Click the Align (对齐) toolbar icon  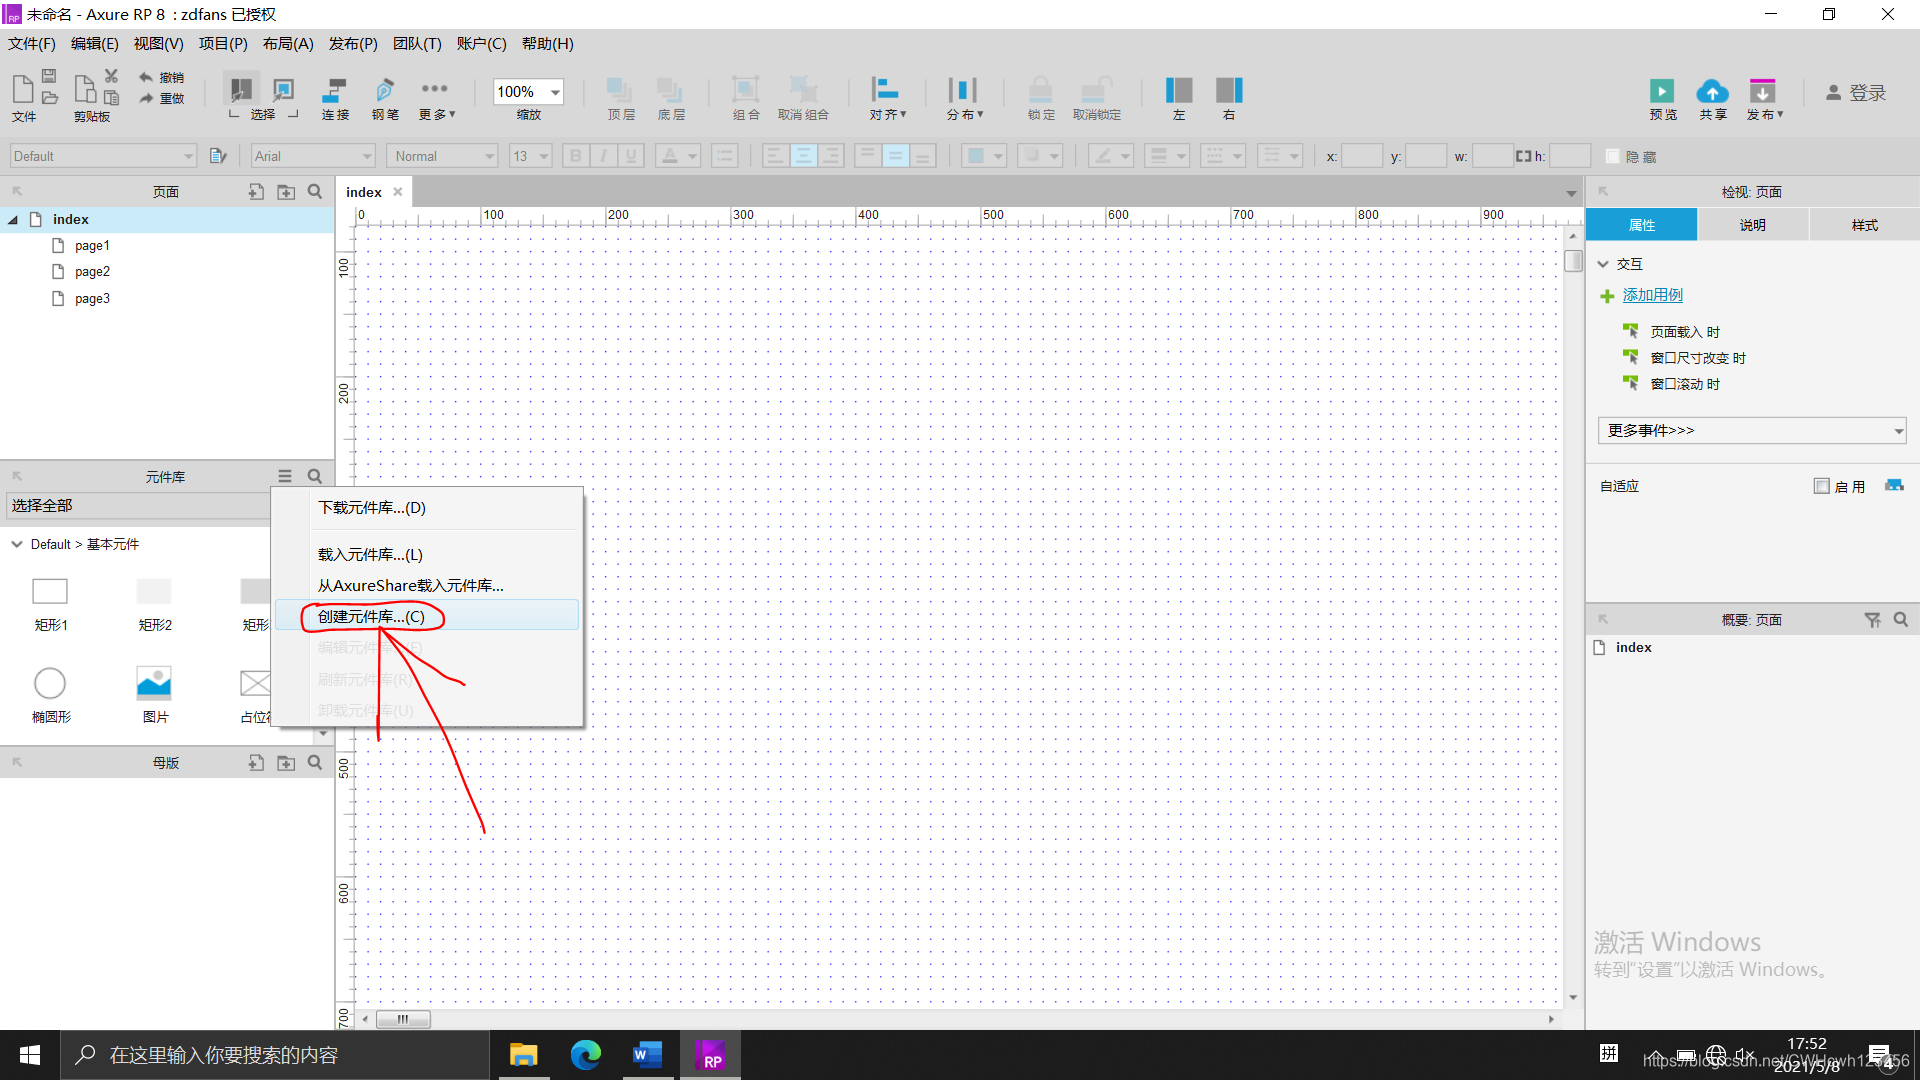[885, 91]
